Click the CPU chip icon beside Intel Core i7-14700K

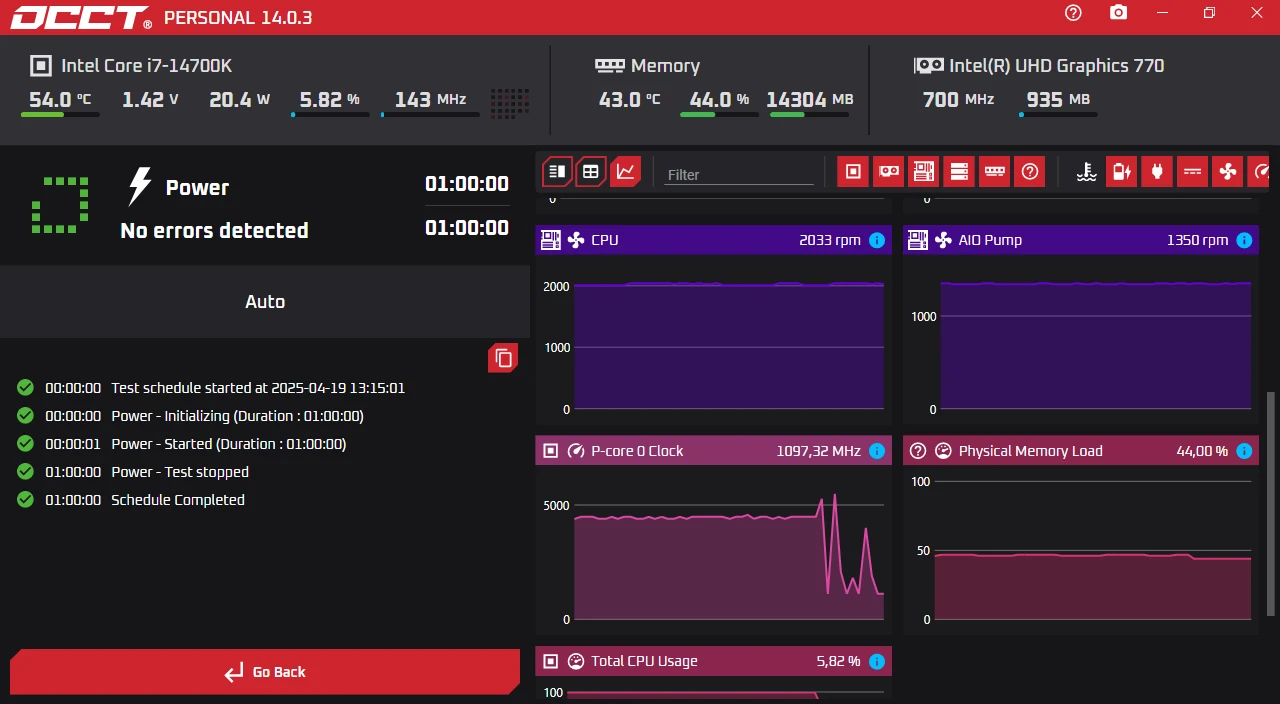[41, 66]
